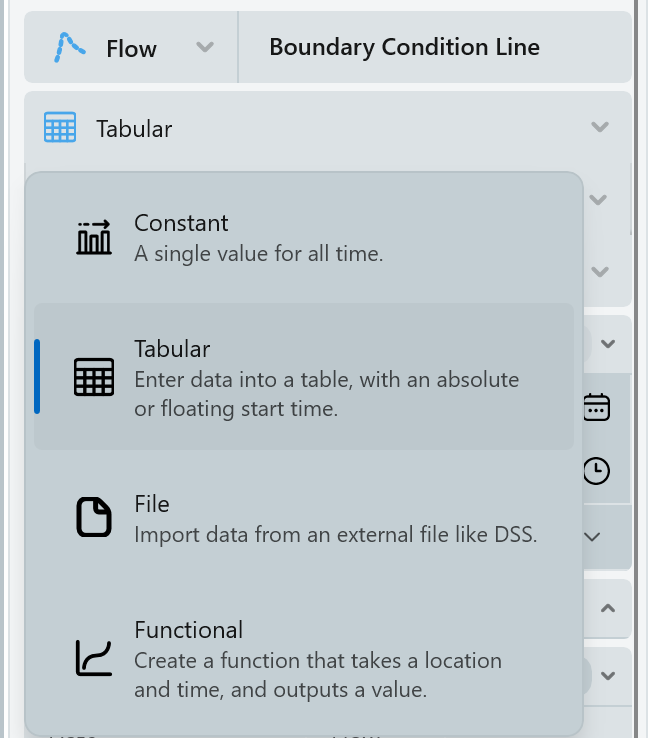
Task: Collapse the Tabular selector using its header chevron
Action: click(600, 127)
